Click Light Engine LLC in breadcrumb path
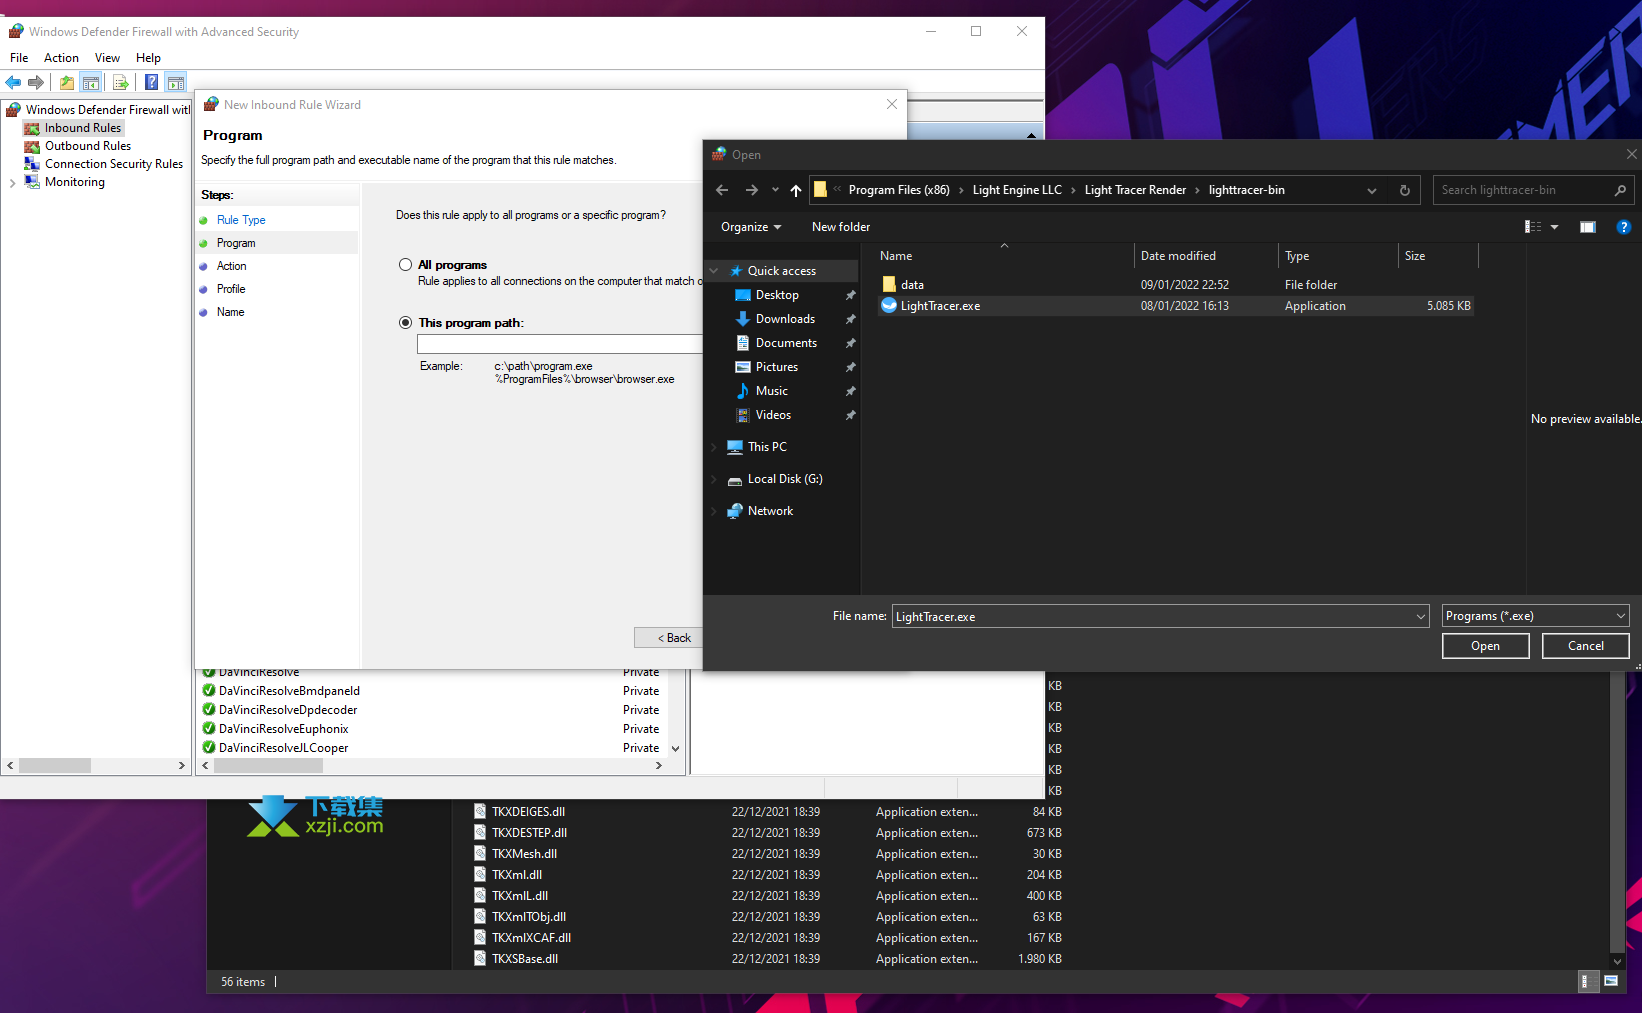 click(x=1017, y=190)
